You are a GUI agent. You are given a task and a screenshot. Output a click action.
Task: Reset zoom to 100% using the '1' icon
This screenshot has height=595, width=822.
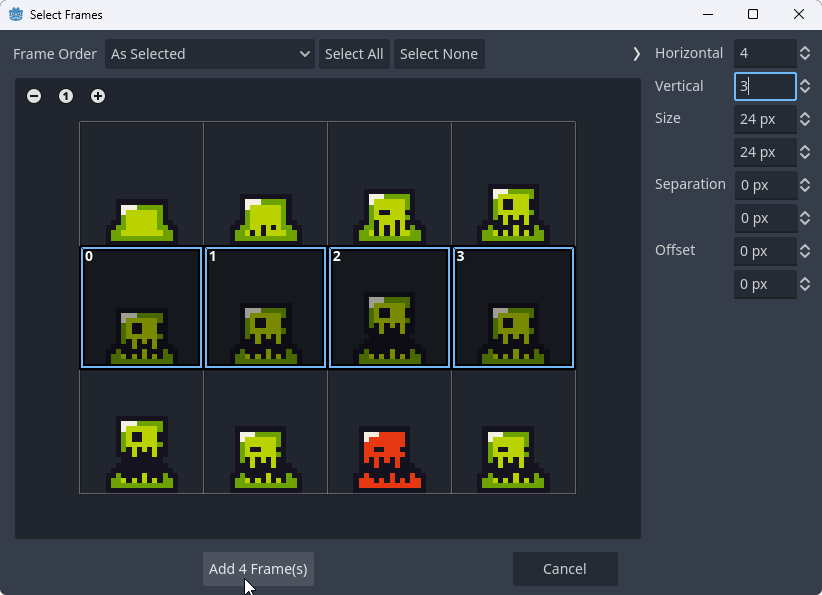[x=66, y=96]
